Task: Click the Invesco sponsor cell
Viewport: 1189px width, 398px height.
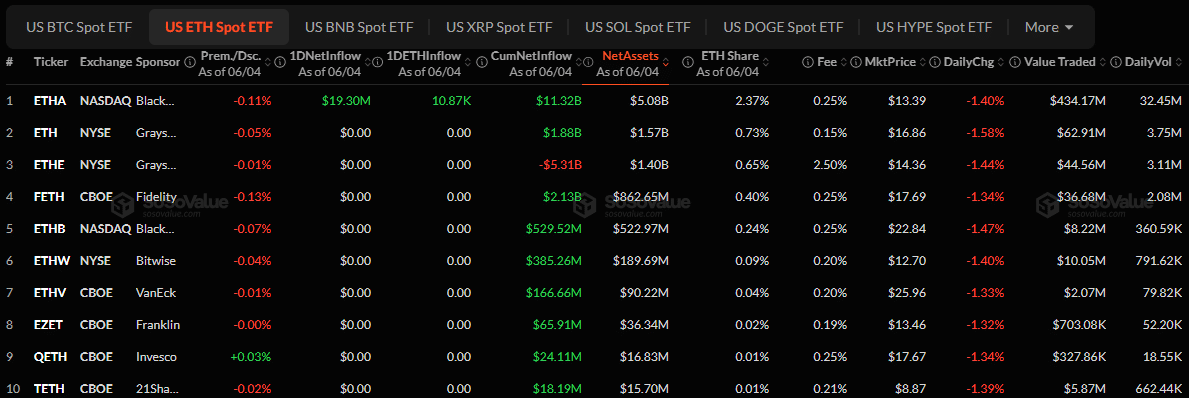Action: tap(156, 357)
